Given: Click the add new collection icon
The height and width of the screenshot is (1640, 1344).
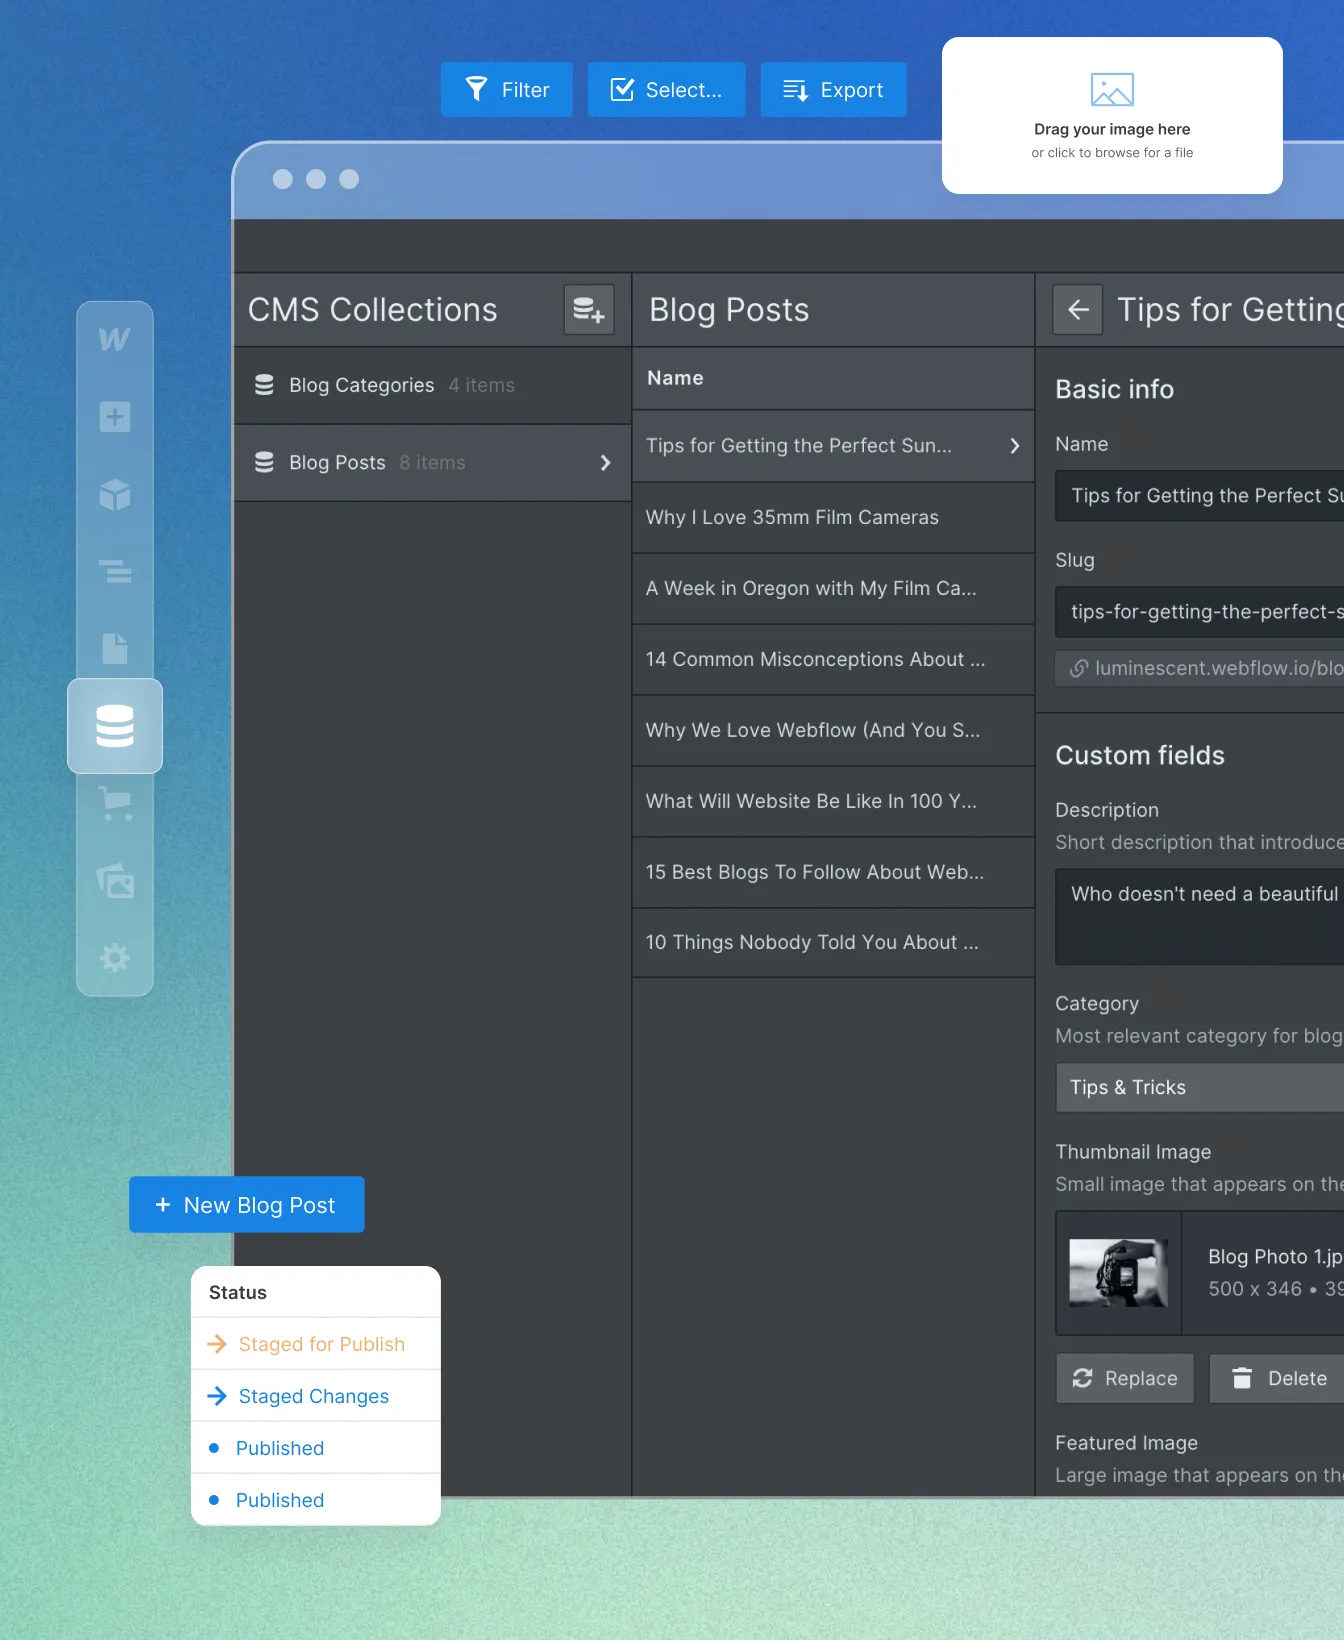Looking at the screenshot, I should click(x=589, y=310).
